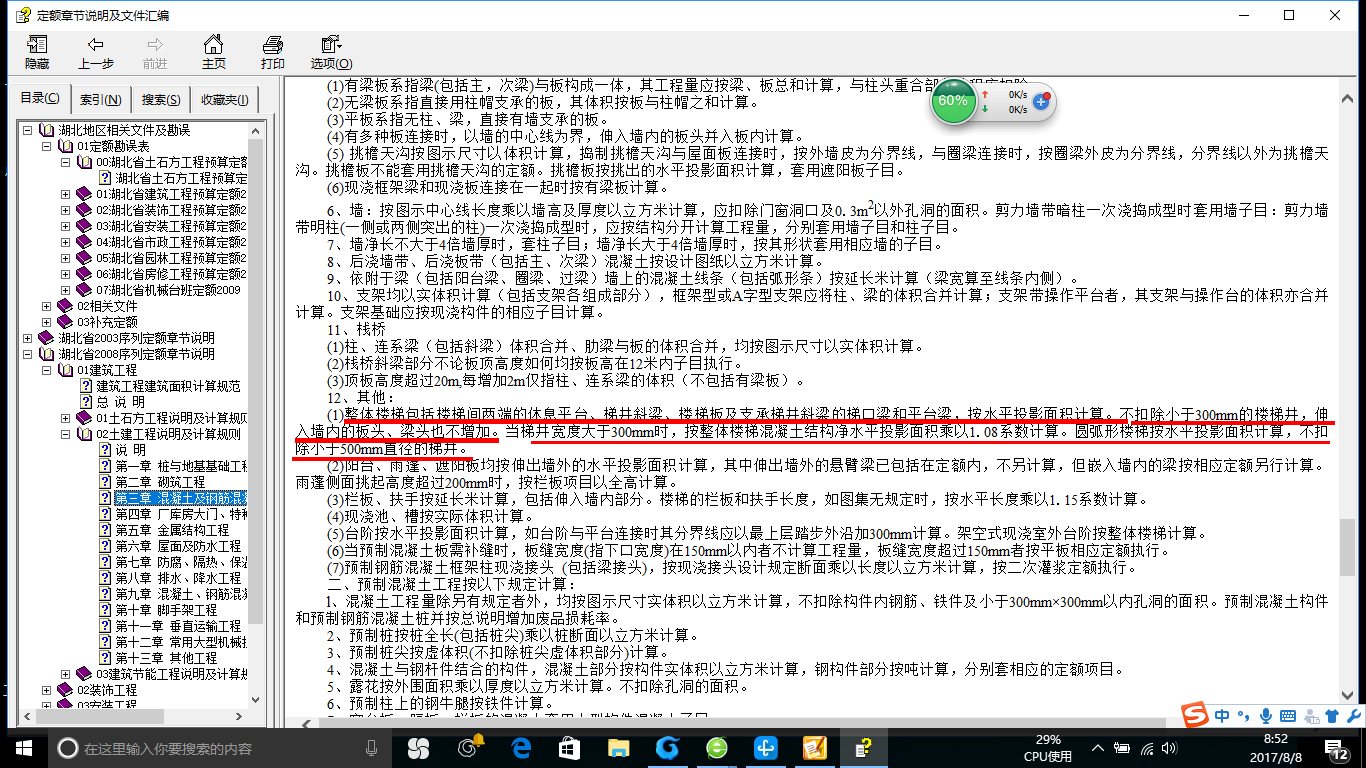
Task: Open 第二章 砌筑工程 topic
Action: 160,482
